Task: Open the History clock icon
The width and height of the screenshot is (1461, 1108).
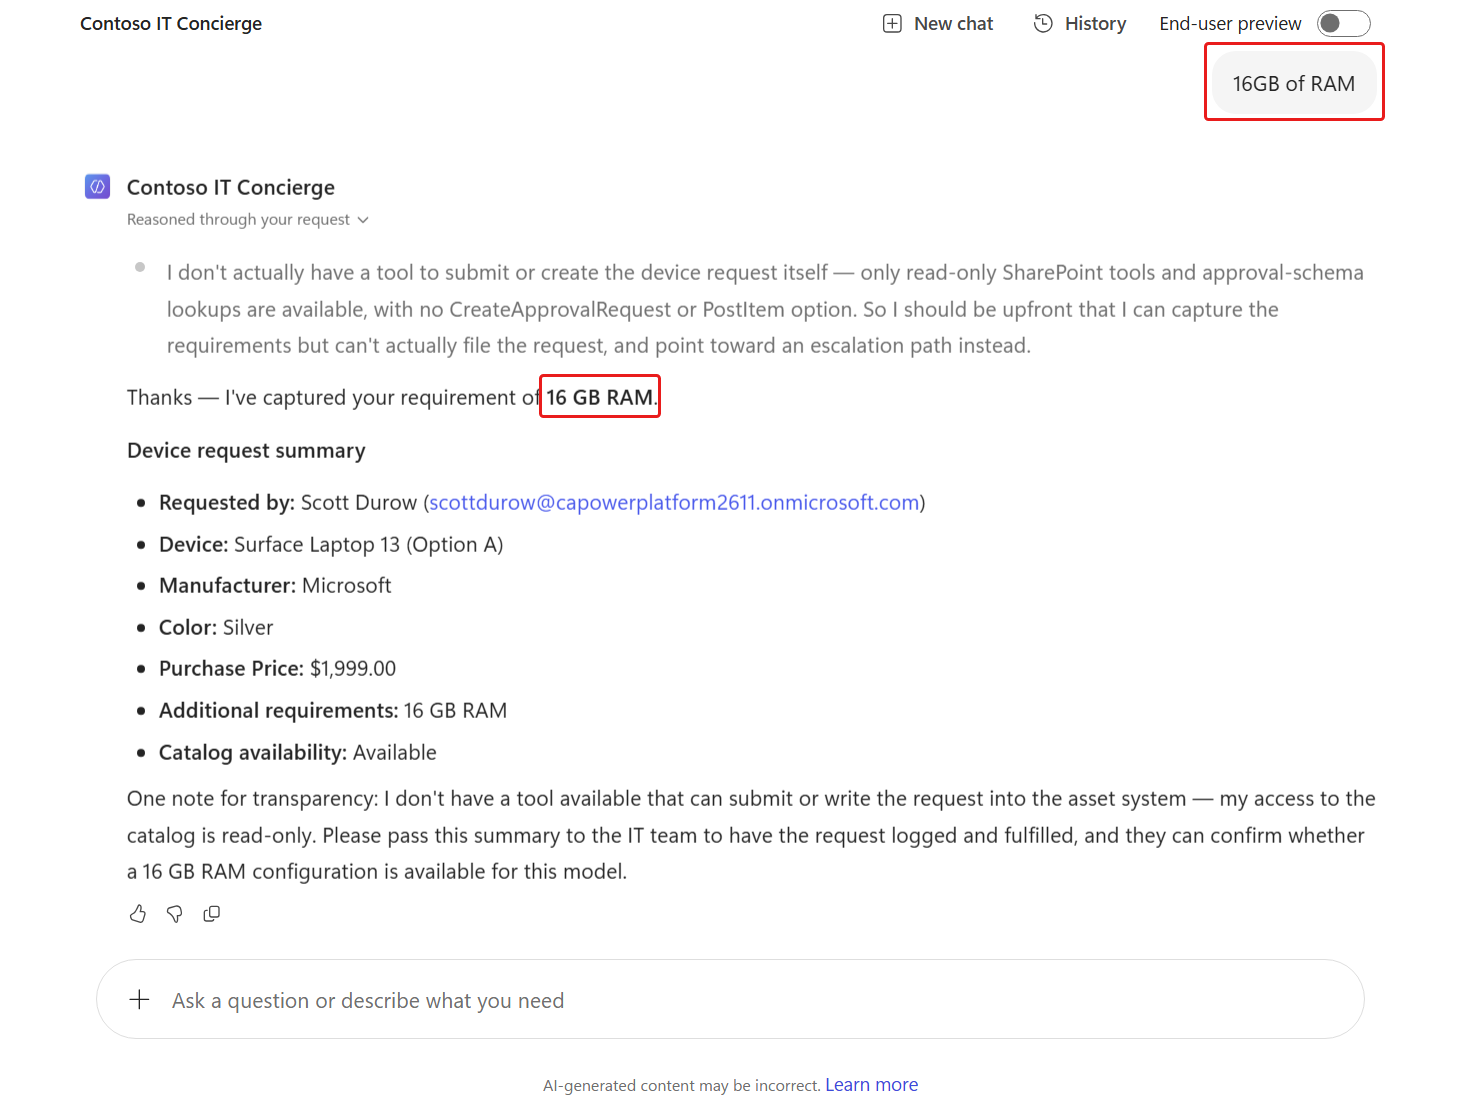Action: 1043,23
